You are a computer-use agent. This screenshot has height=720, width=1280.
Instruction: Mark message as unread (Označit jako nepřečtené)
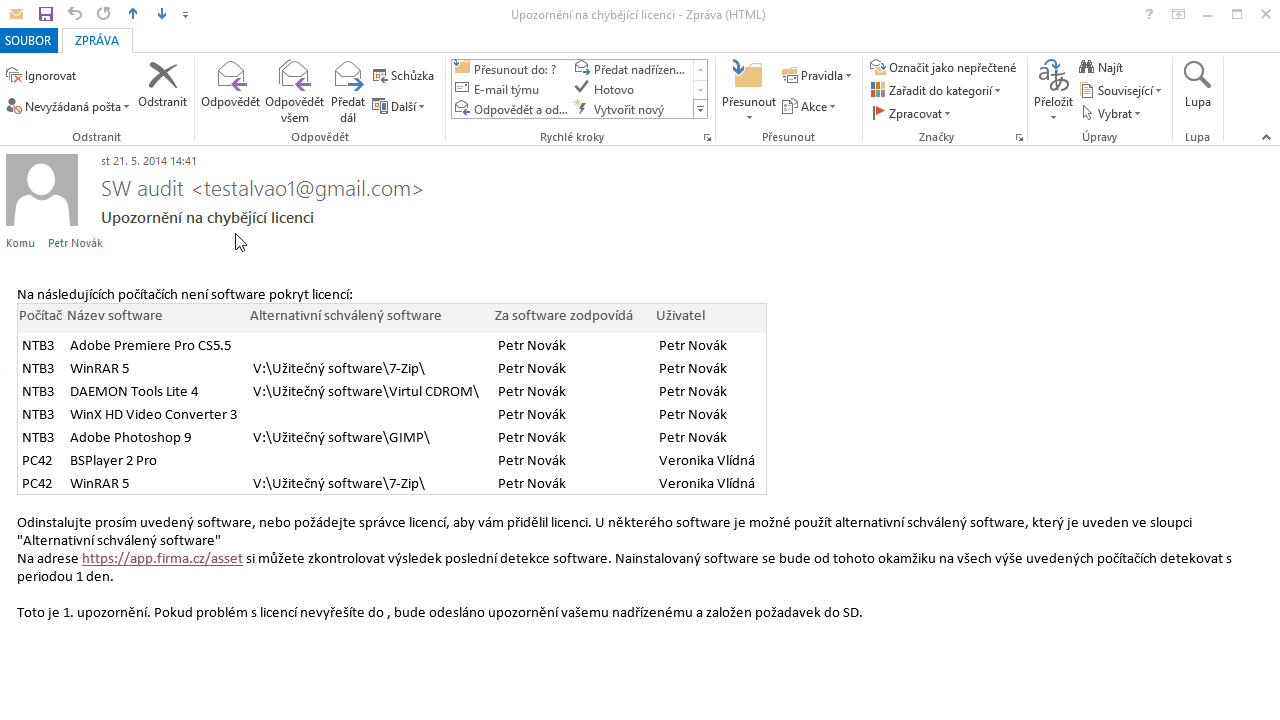[943, 68]
